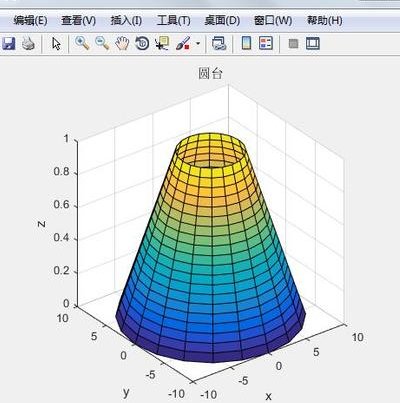Select the Zoom In magnifier tool
This screenshot has height=403, width=400.
[82, 43]
